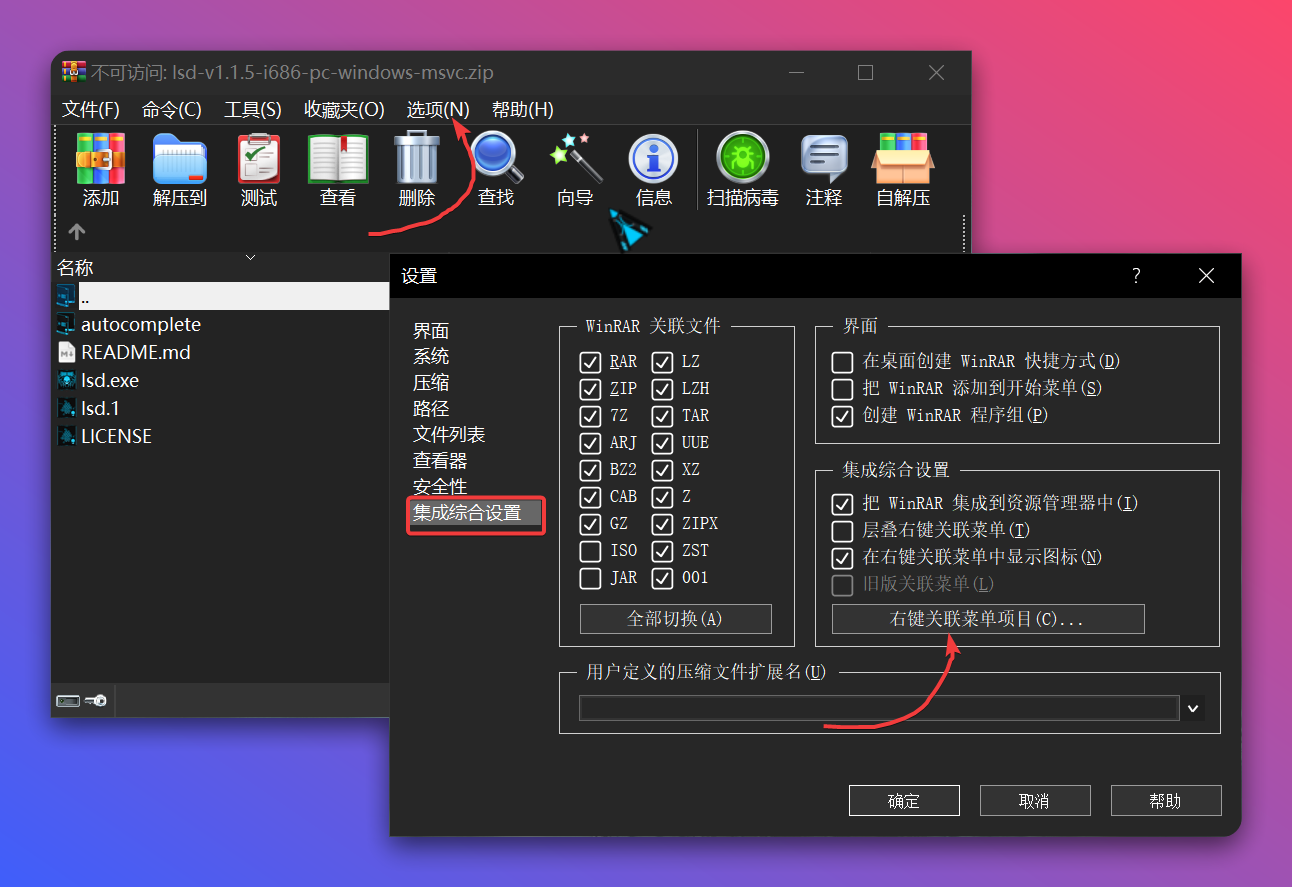
Task: Click the 名称 column header
Action: coord(76,268)
